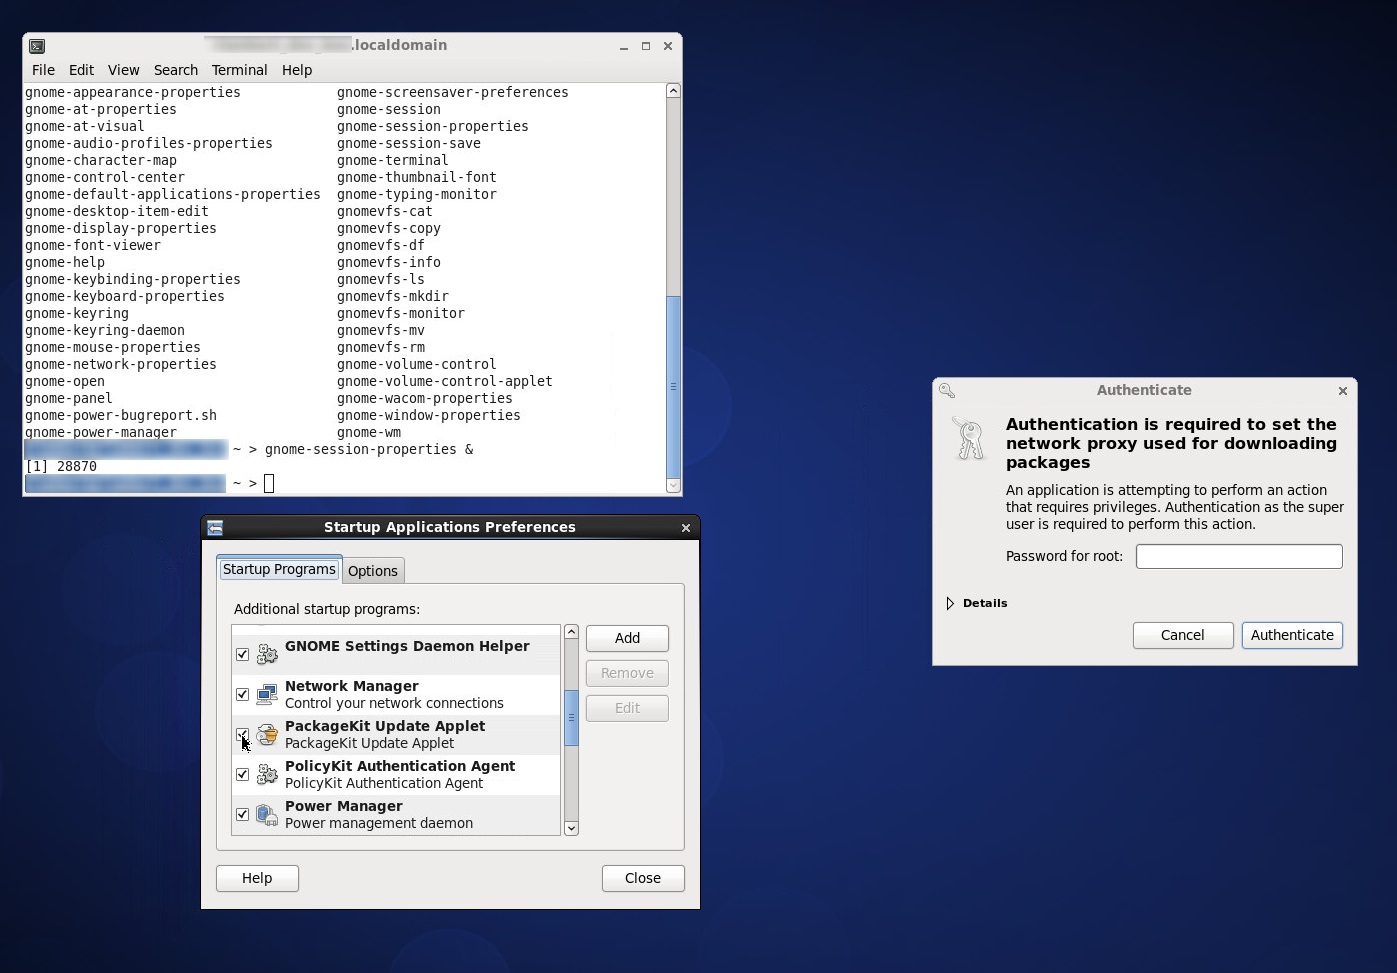This screenshot has width=1397, height=973.
Task: Open the terminal Edit menu
Action: (81, 70)
